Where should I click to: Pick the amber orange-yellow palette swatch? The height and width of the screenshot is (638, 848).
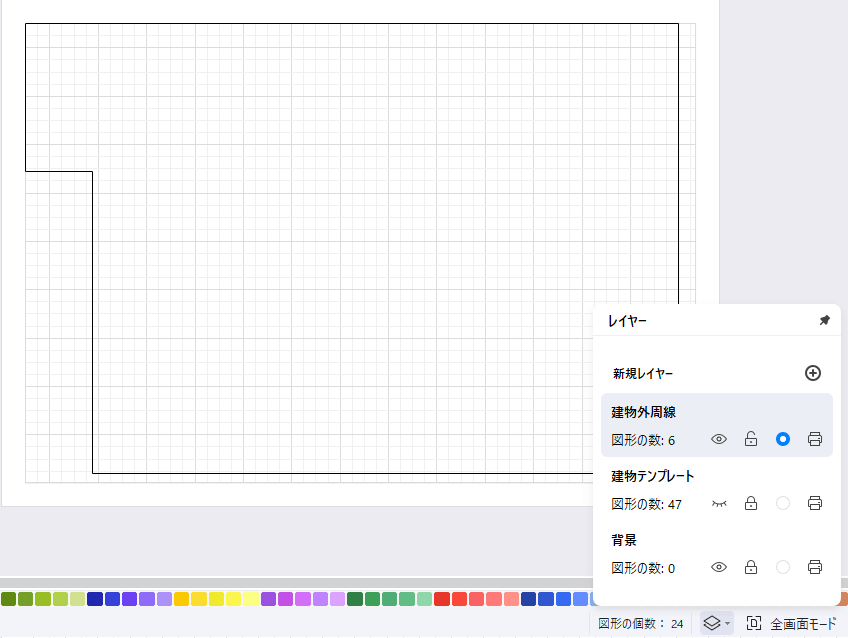(x=181, y=599)
